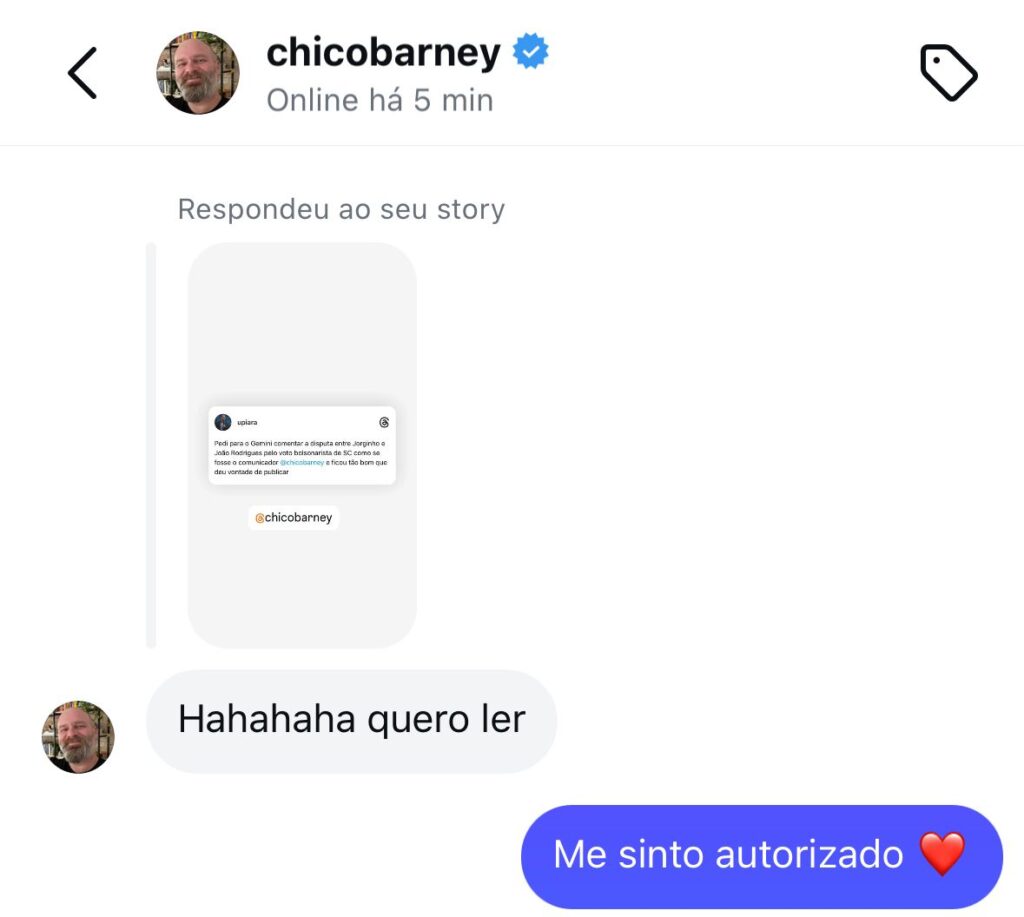Tap the upiara username on the card
1024x917 pixels.
point(247,423)
